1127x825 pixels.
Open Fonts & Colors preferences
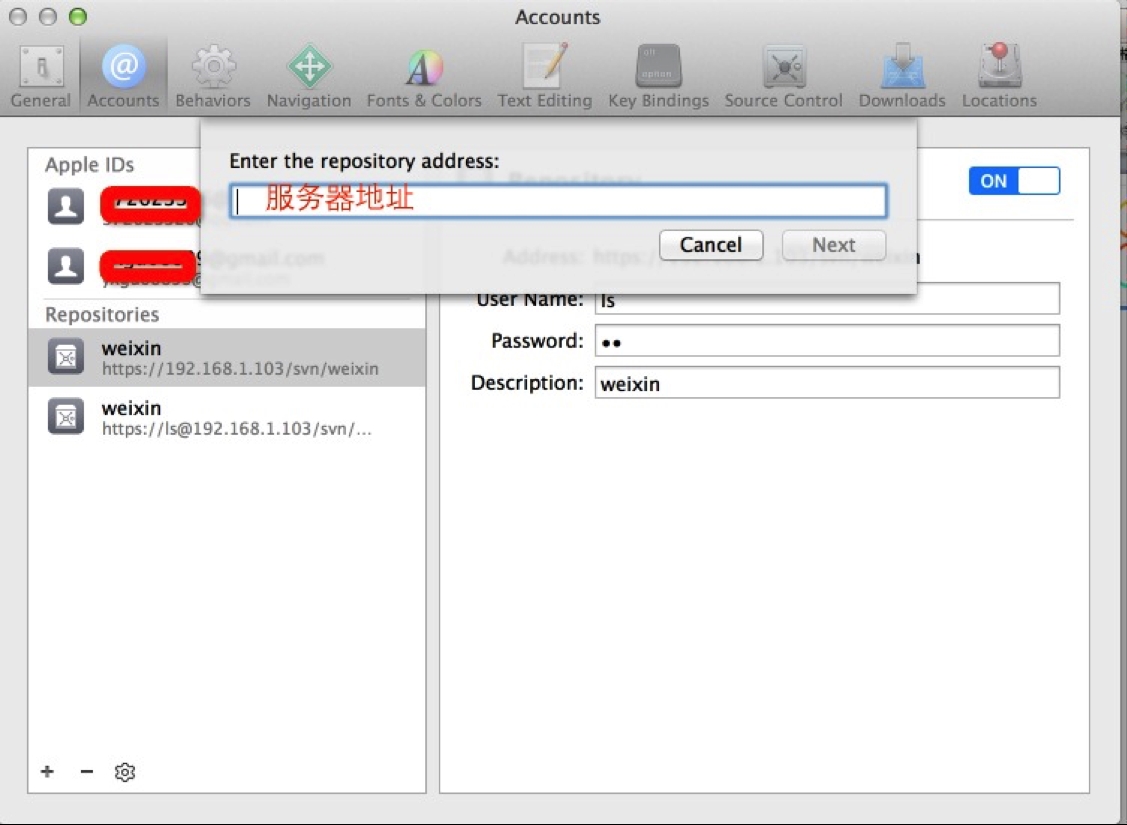(424, 76)
